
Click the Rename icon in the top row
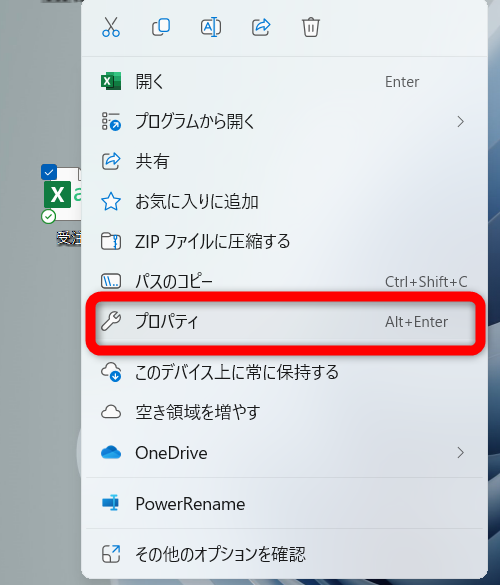coord(211,27)
